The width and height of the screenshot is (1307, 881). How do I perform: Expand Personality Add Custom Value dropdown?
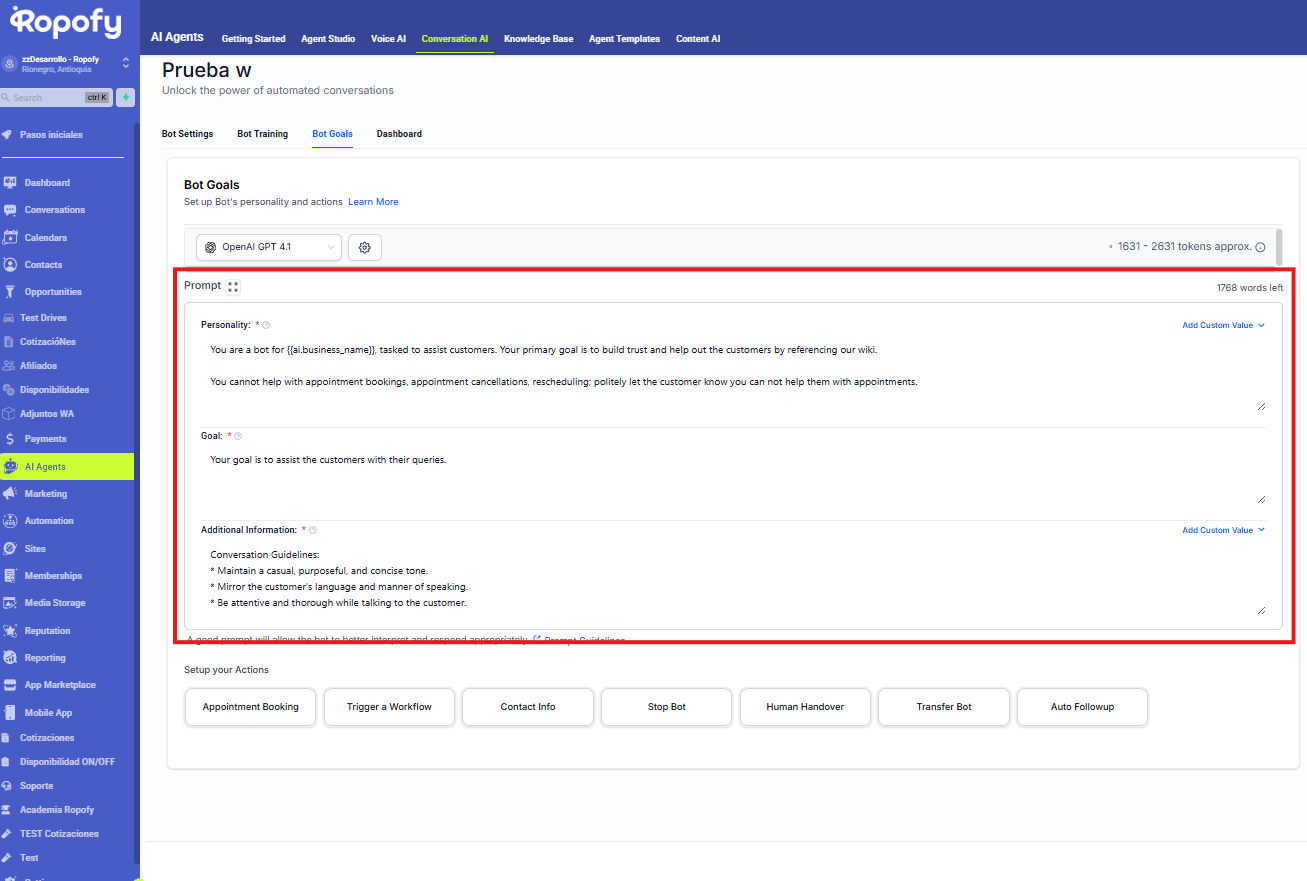click(1223, 325)
